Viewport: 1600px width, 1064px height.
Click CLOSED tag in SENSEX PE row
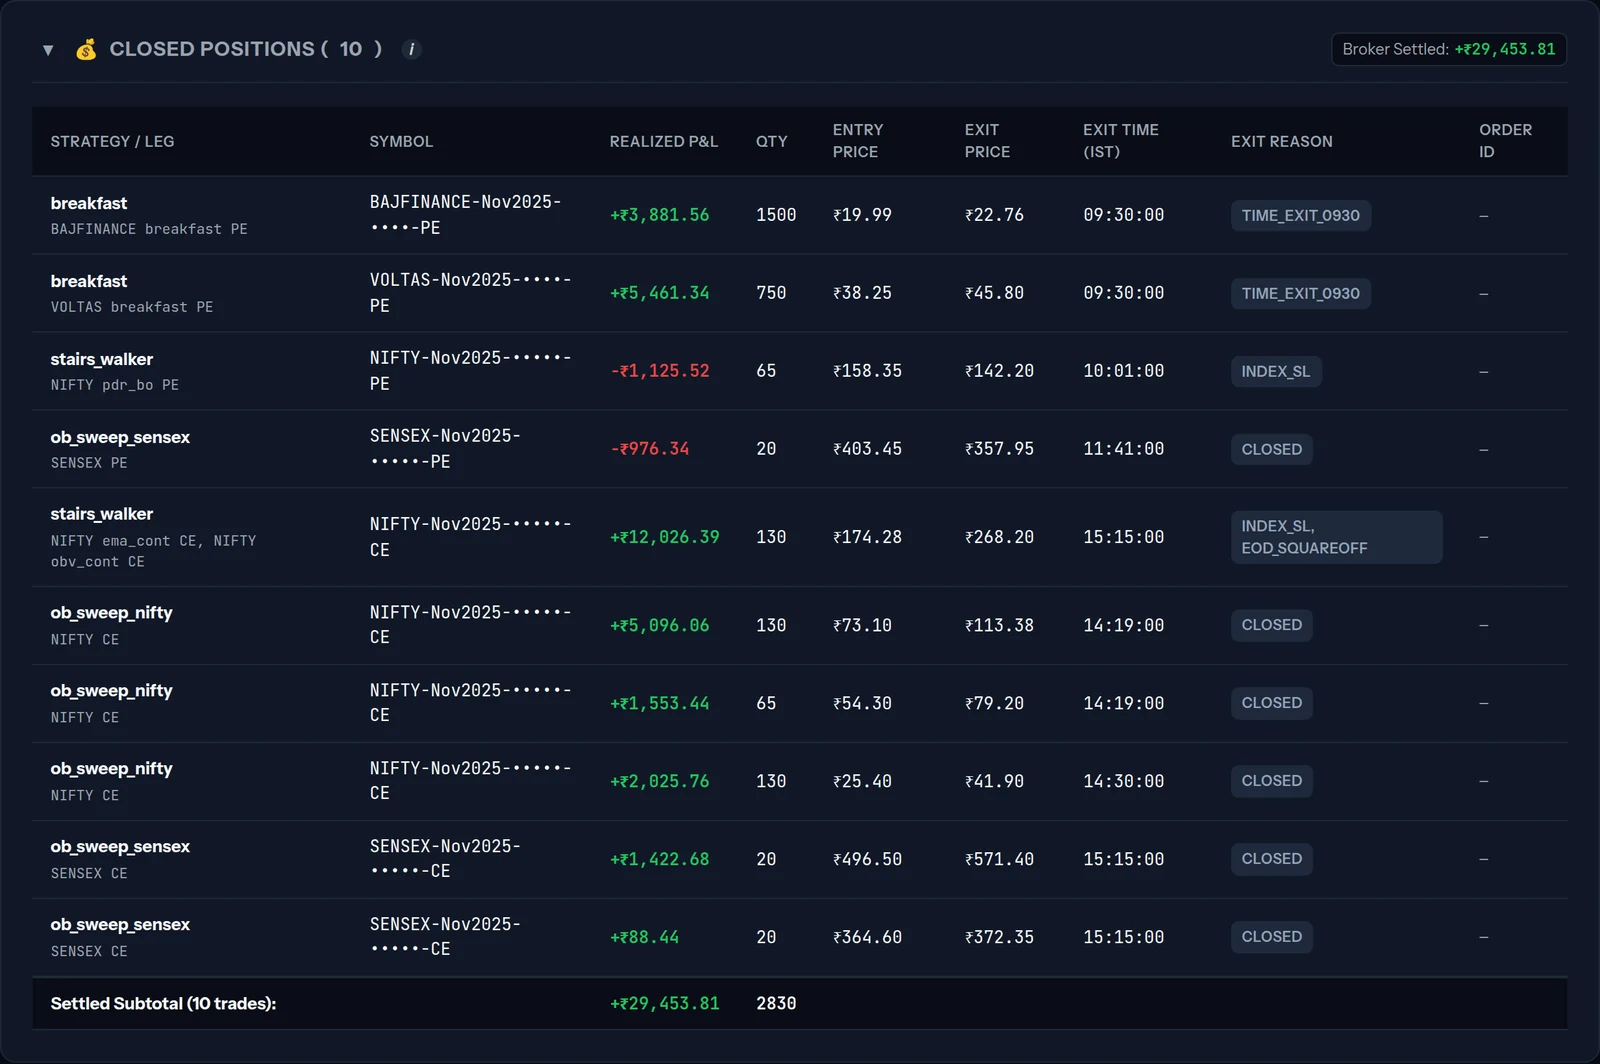[x=1271, y=449]
